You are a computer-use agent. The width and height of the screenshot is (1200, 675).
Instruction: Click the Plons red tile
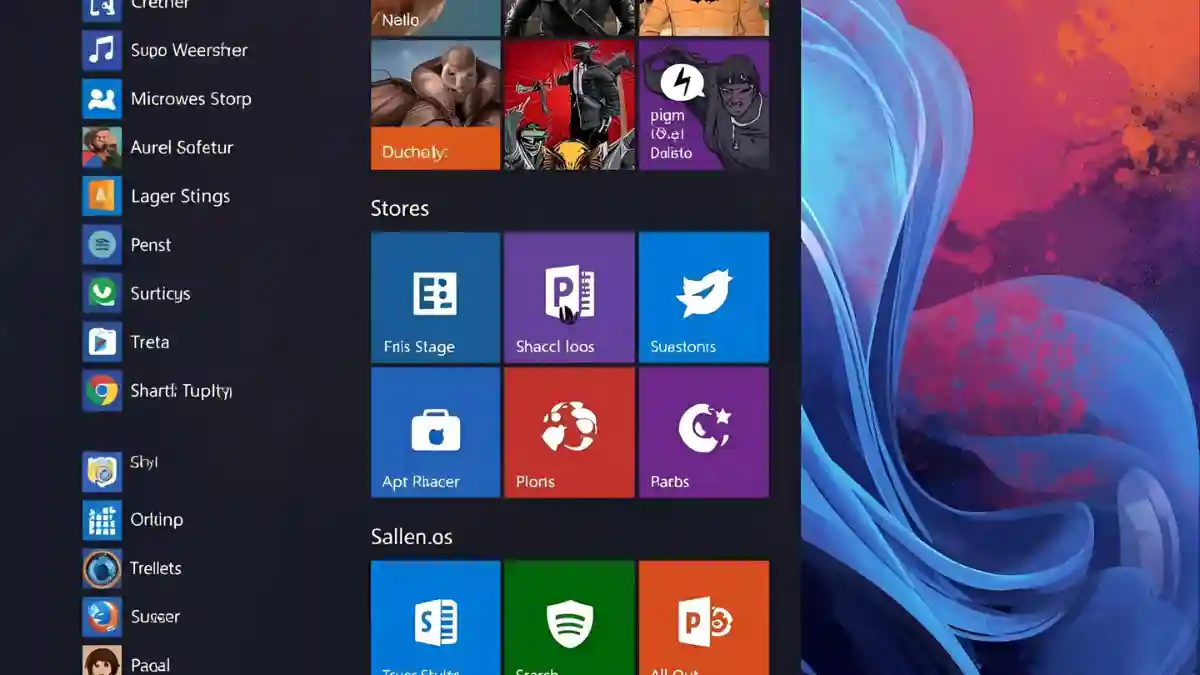[x=568, y=431]
